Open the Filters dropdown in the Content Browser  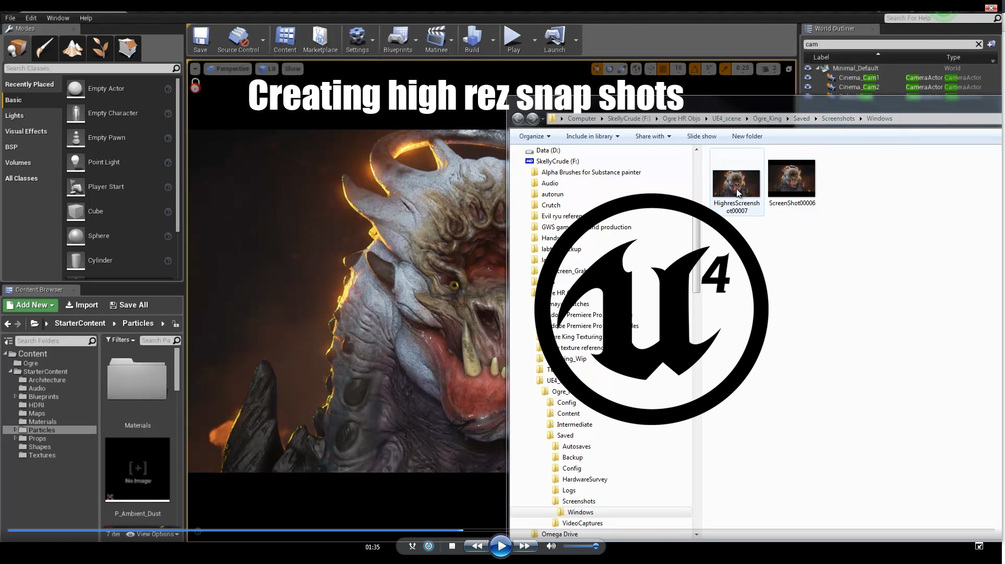120,340
